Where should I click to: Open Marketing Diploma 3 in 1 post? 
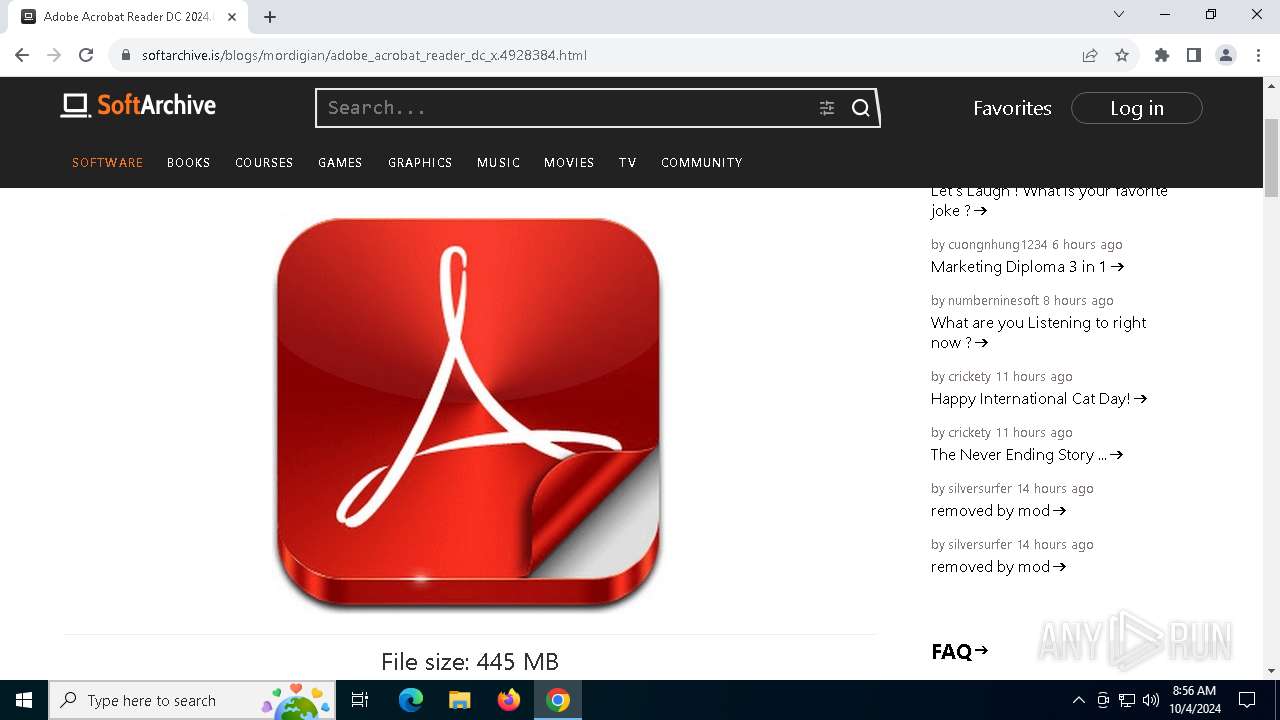(x=1027, y=267)
